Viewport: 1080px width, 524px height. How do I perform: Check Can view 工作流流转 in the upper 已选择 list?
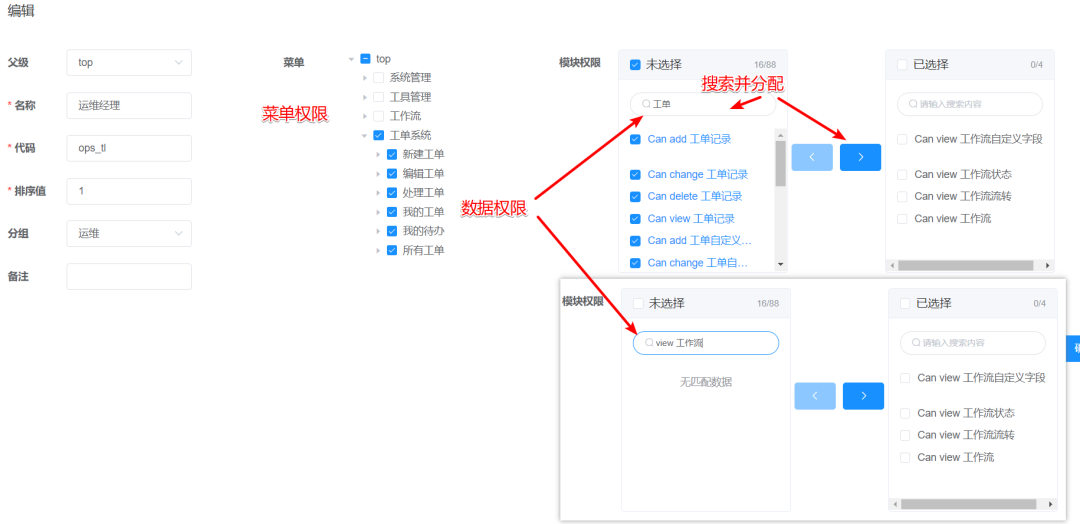pos(902,197)
